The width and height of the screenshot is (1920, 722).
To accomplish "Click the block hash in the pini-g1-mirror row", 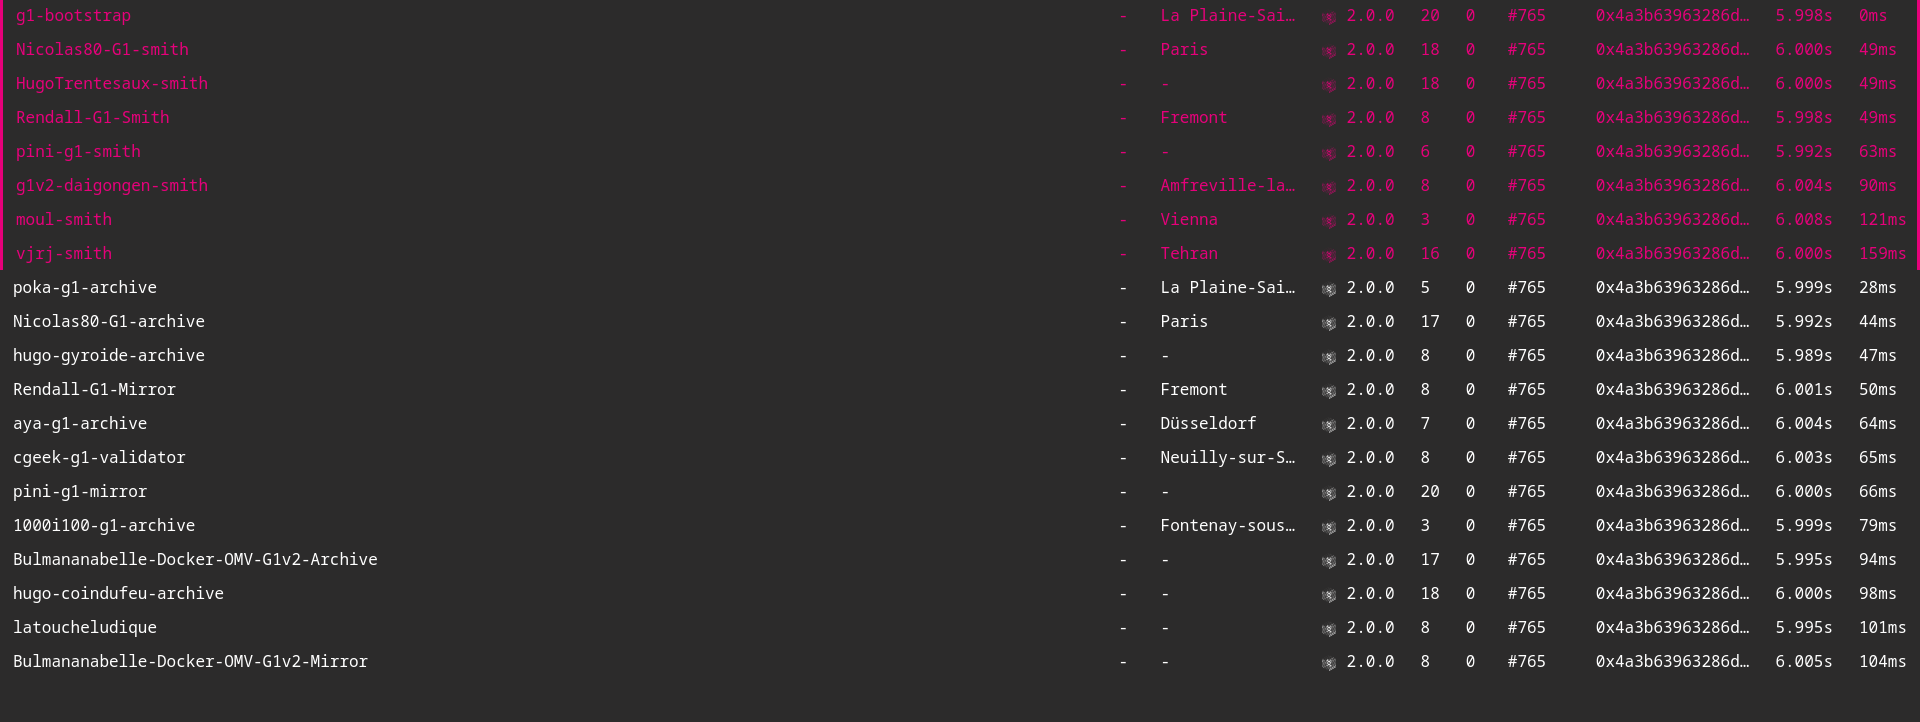I will click(x=1672, y=492).
